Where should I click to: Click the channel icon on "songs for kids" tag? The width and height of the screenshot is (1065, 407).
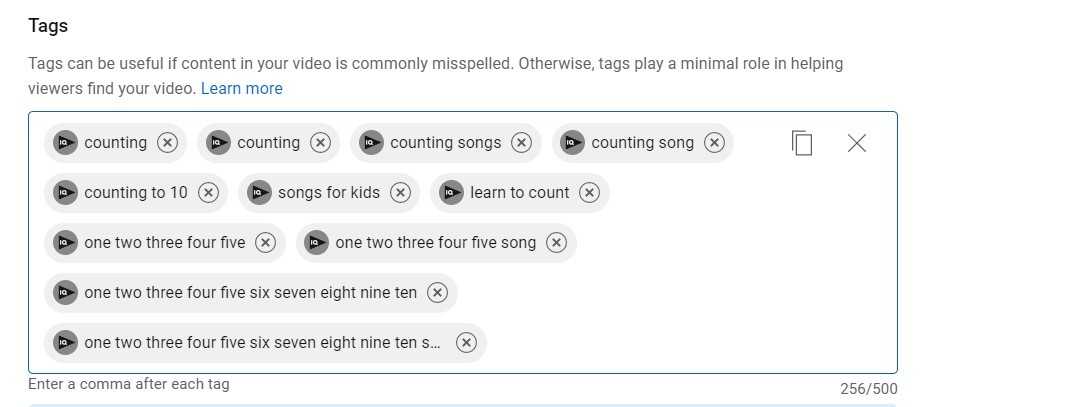tap(259, 193)
